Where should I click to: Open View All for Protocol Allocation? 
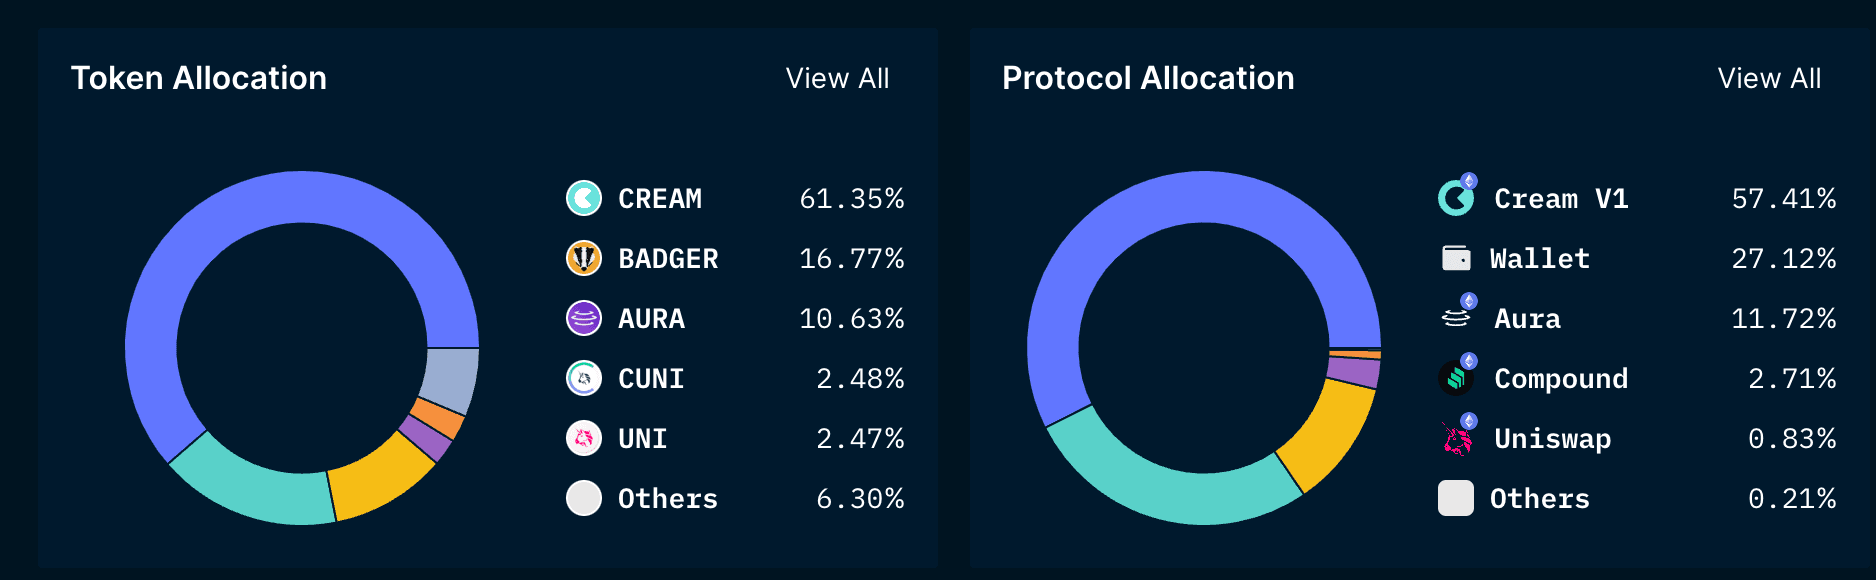1770,78
